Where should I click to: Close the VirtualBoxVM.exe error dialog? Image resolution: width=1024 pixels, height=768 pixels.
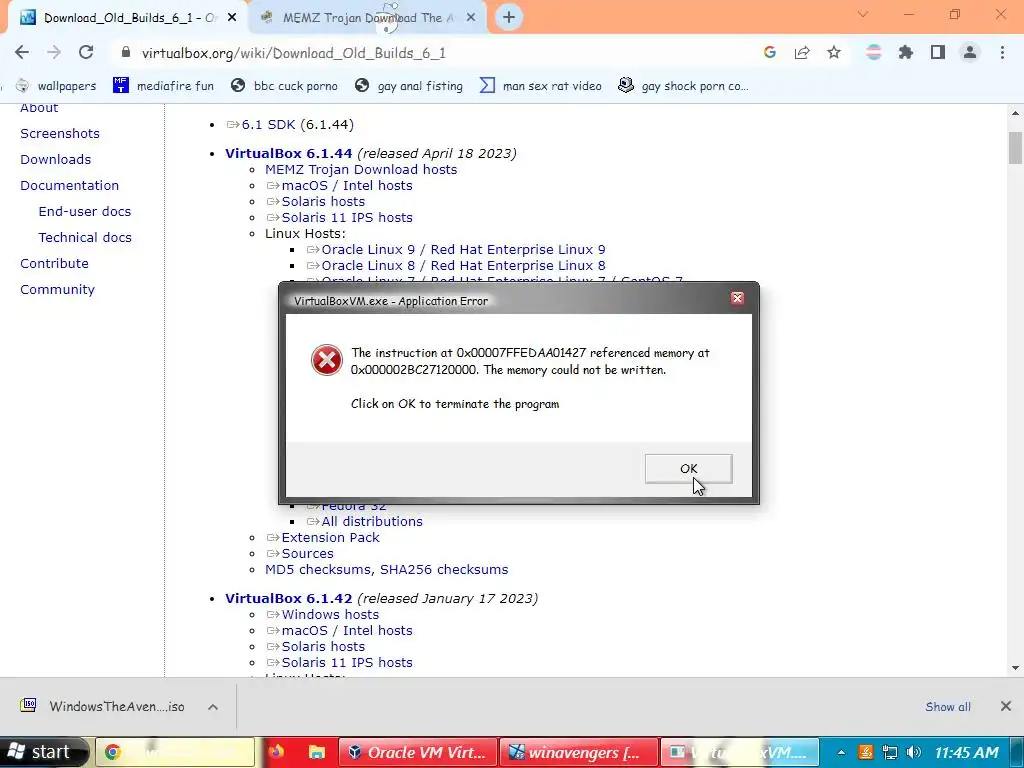pos(737,298)
